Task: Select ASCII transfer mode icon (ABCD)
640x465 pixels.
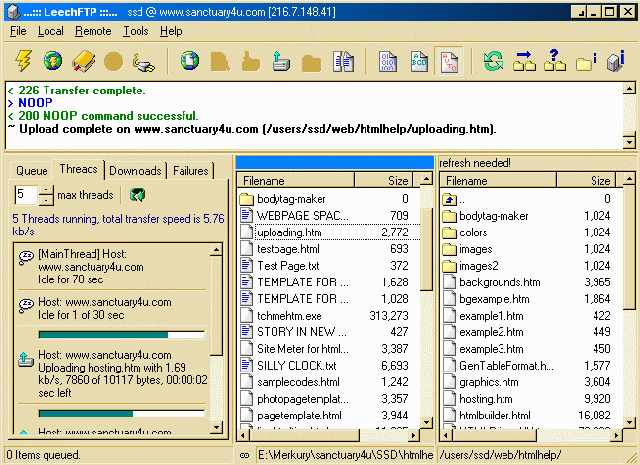Action: click(x=419, y=62)
